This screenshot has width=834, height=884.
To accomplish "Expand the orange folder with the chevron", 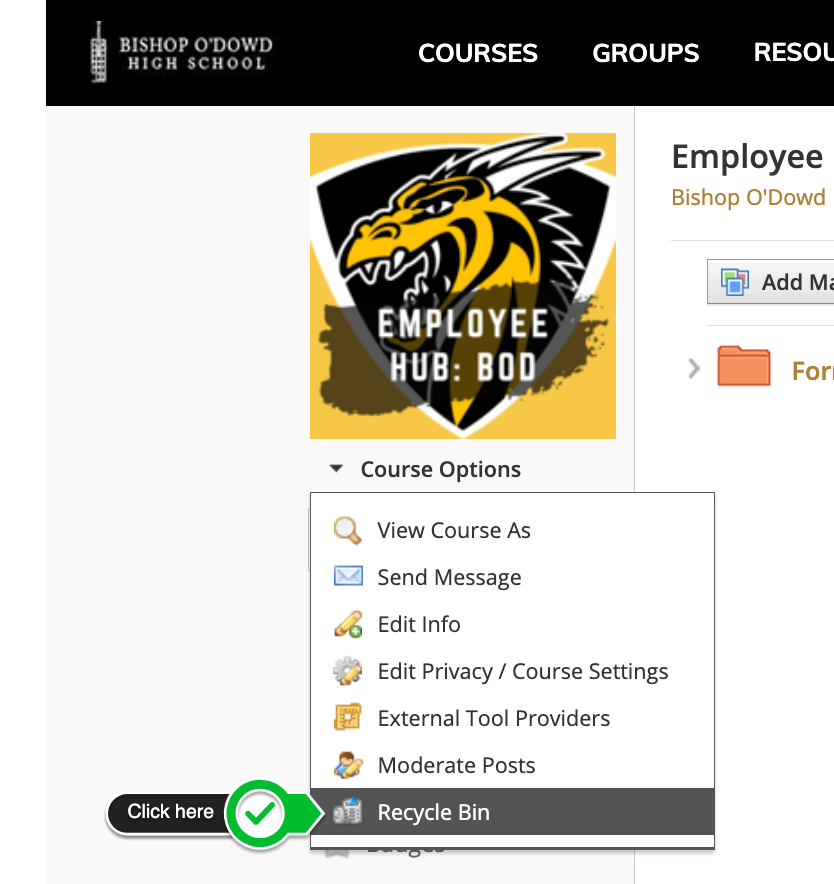I will click(x=694, y=369).
